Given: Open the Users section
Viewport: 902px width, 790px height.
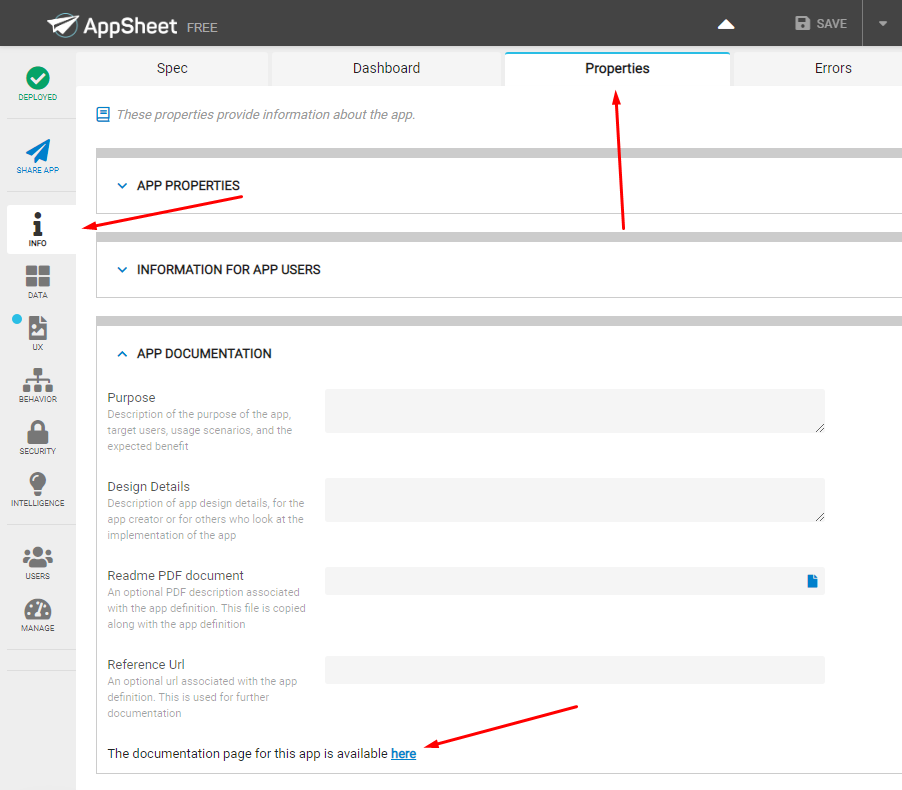Looking at the screenshot, I should point(37,563).
